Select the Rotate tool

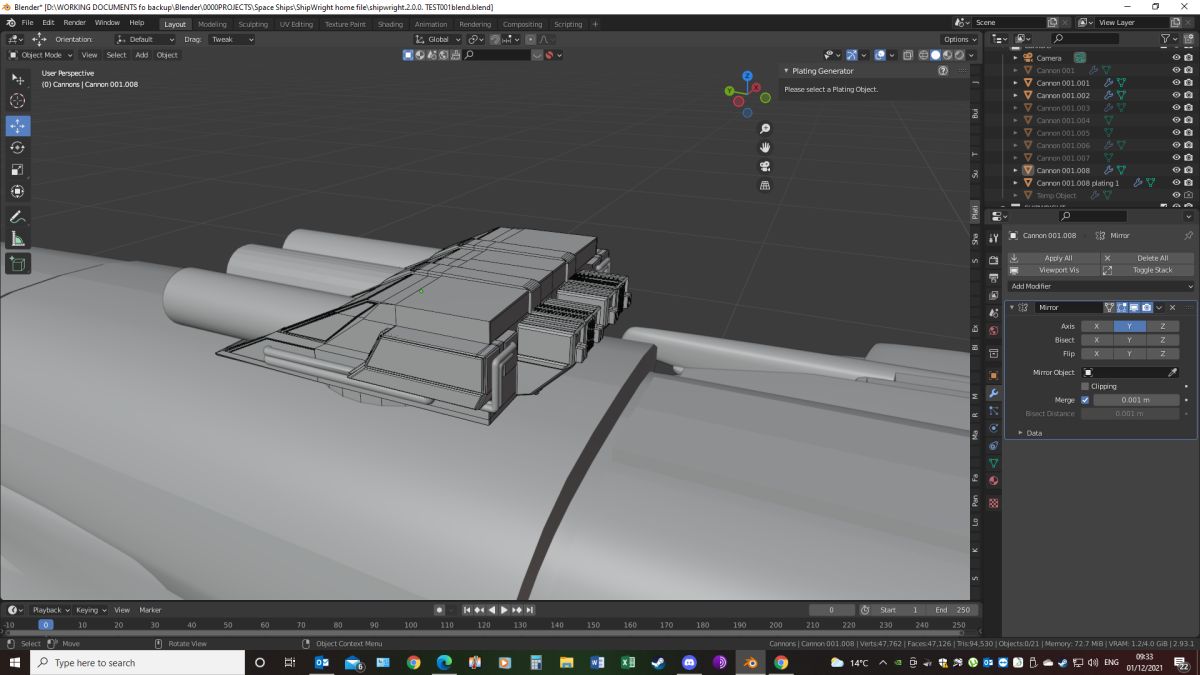coord(17,148)
